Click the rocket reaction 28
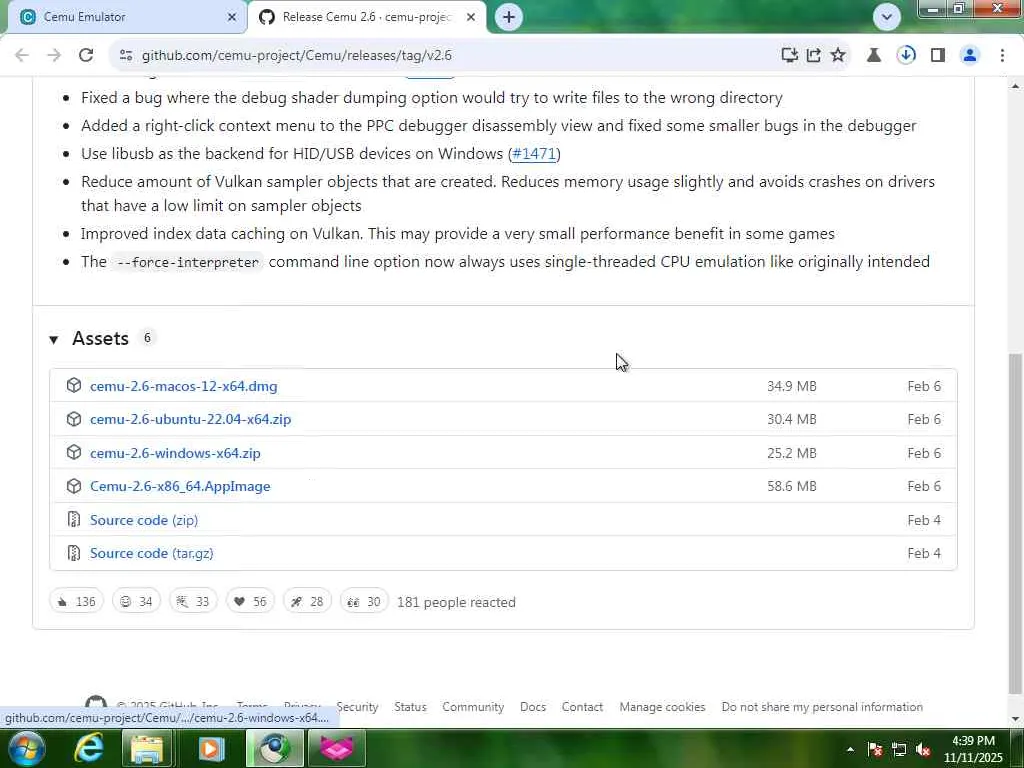 pyautogui.click(x=307, y=601)
